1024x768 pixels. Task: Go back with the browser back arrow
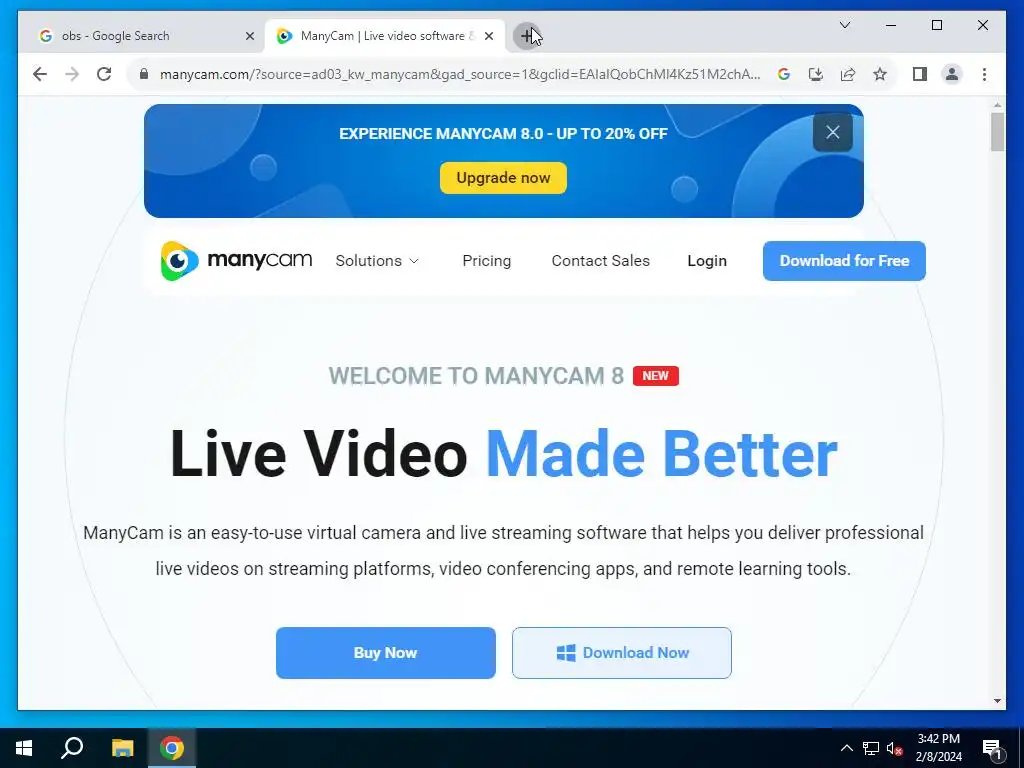tap(40, 74)
